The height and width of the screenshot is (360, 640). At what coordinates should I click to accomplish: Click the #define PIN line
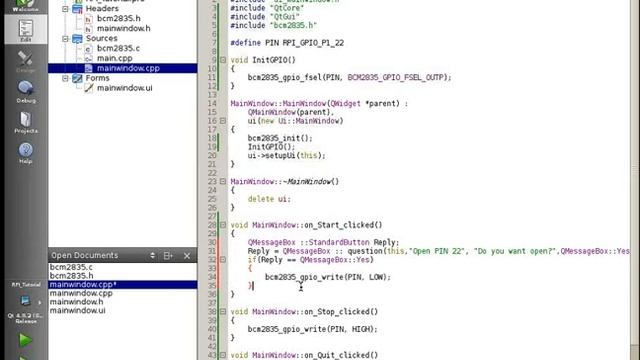pyautogui.click(x=287, y=43)
